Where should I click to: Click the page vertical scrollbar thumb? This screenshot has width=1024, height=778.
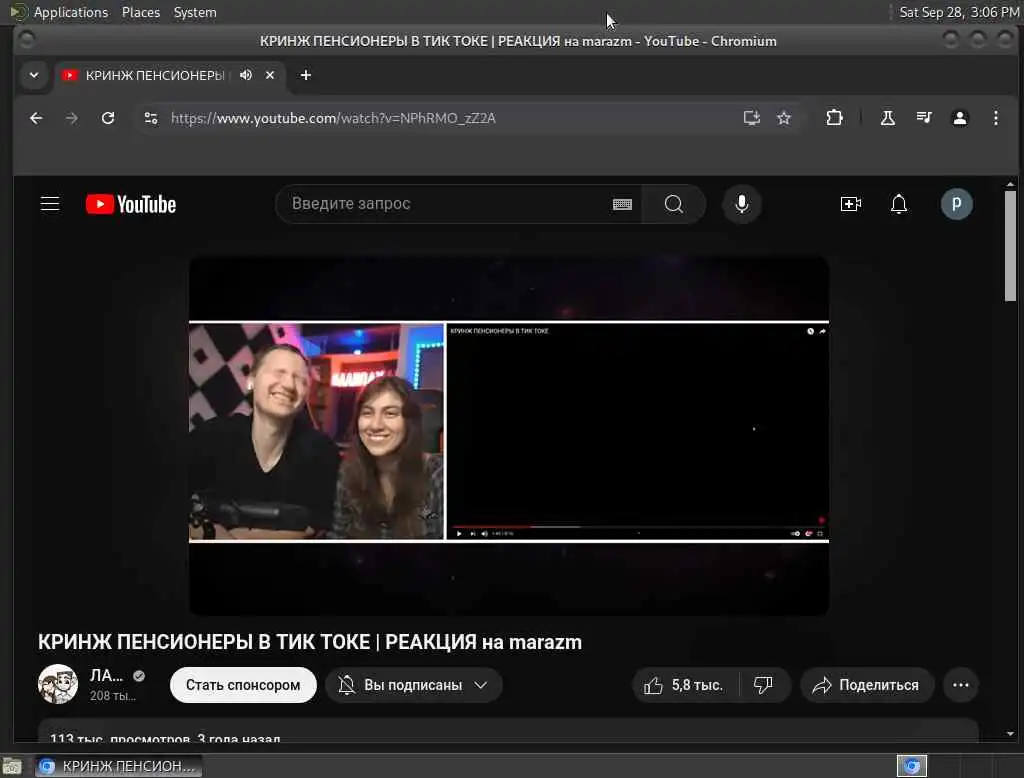coord(1010,245)
